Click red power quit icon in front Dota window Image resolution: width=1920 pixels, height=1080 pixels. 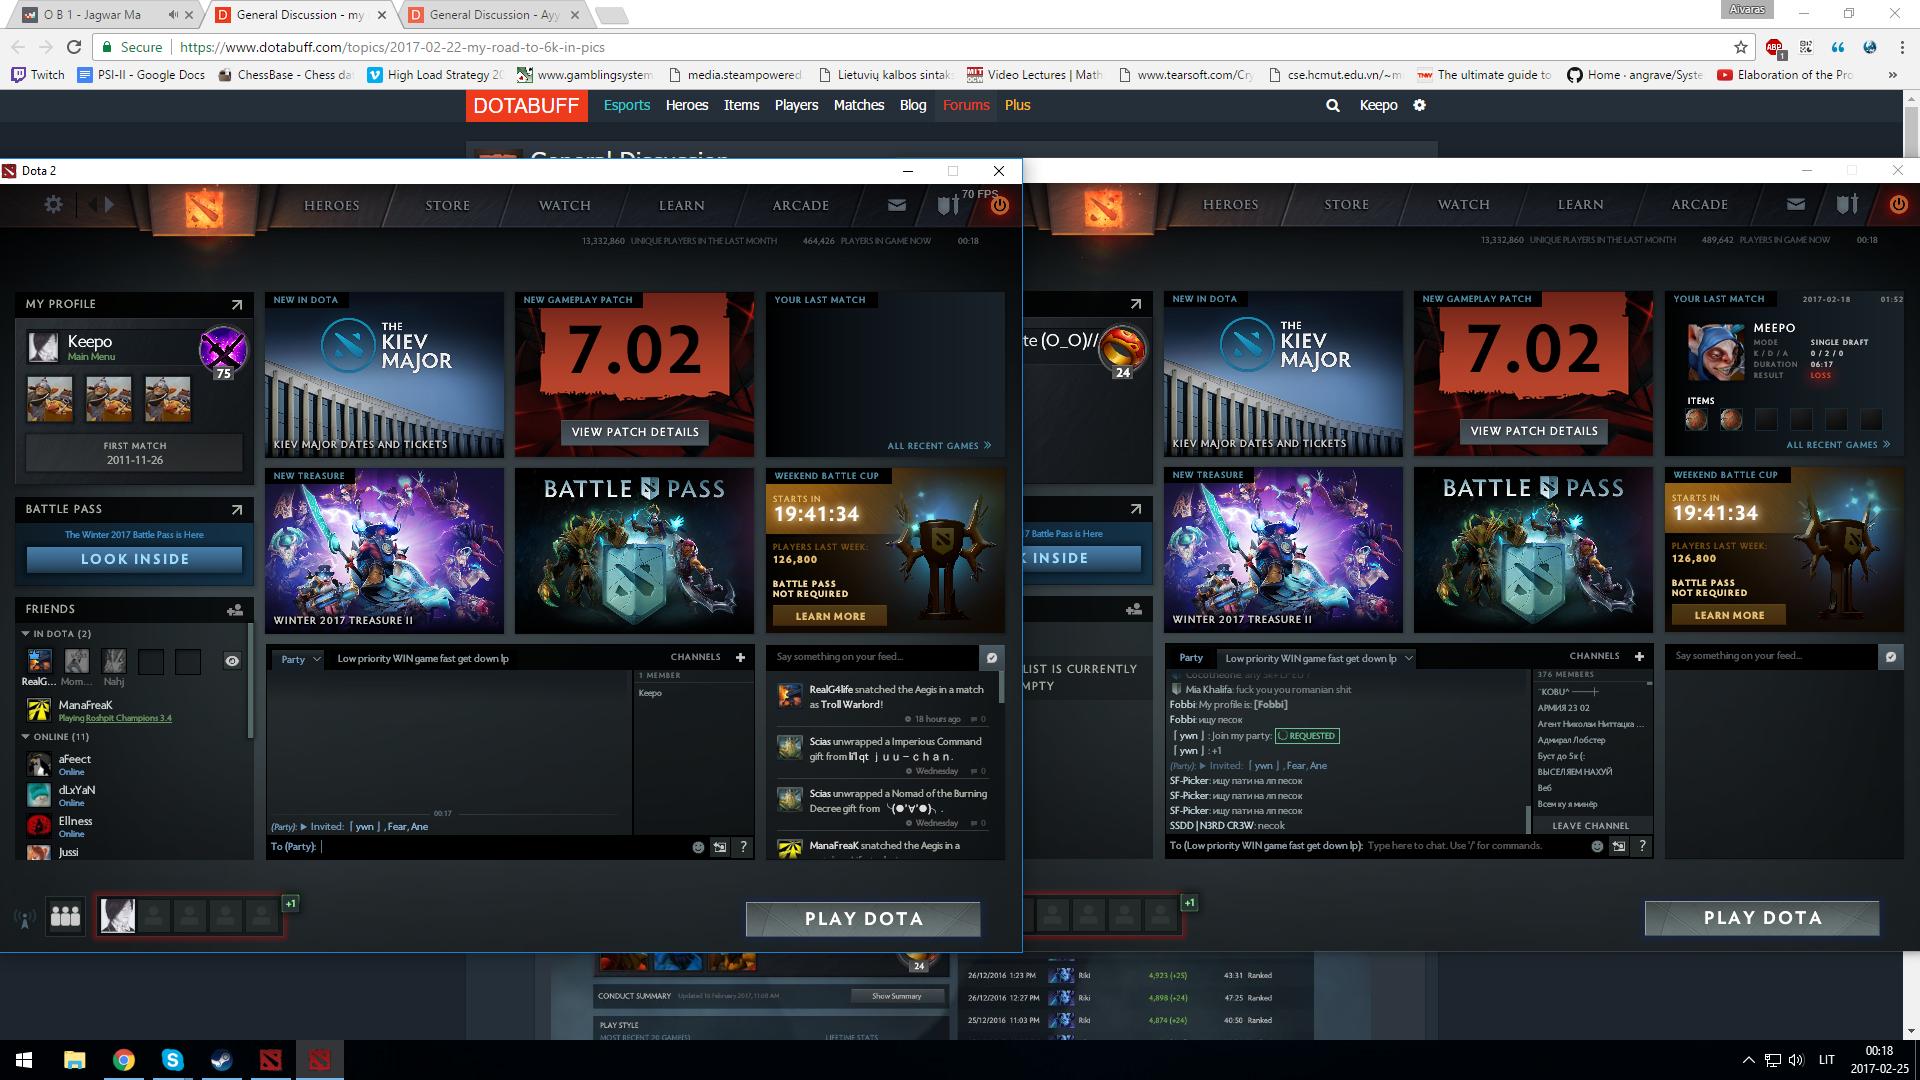point(999,205)
